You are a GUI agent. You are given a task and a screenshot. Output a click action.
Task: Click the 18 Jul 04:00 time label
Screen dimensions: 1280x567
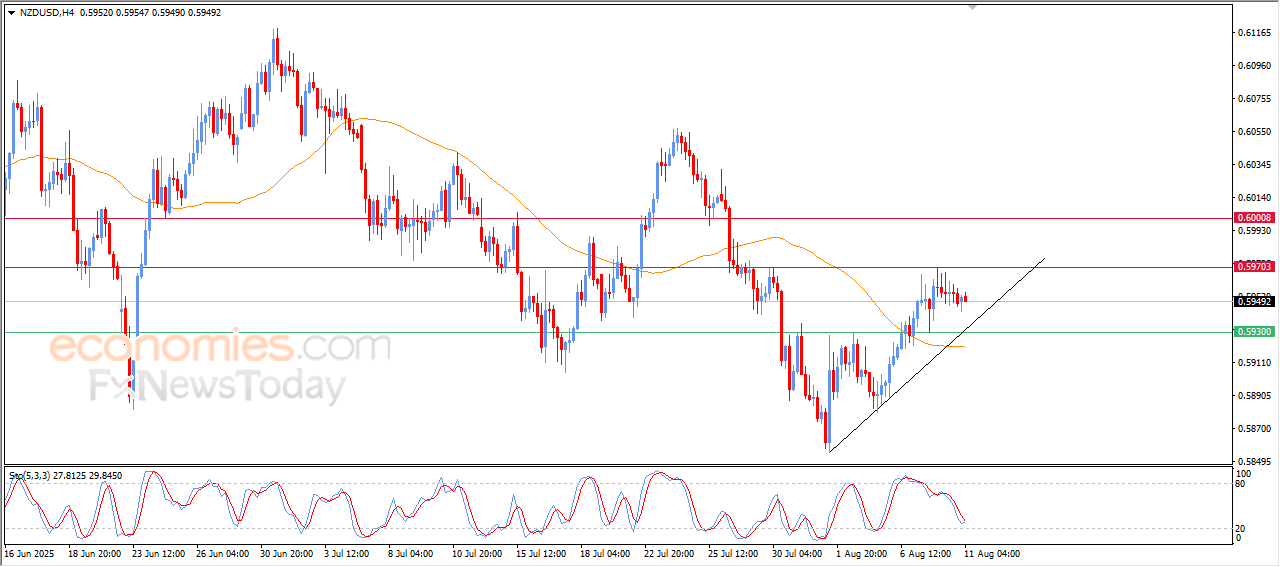point(606,552)
